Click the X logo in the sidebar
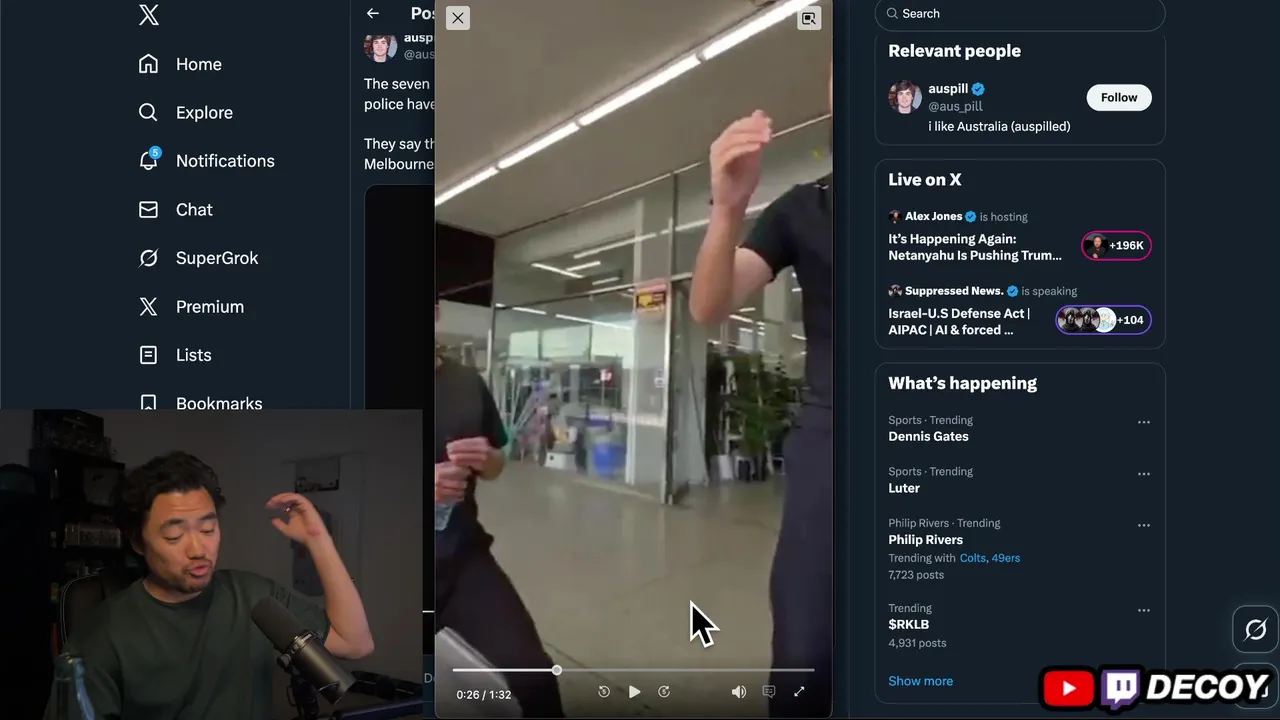1280x720 pixels. point(148,14)
